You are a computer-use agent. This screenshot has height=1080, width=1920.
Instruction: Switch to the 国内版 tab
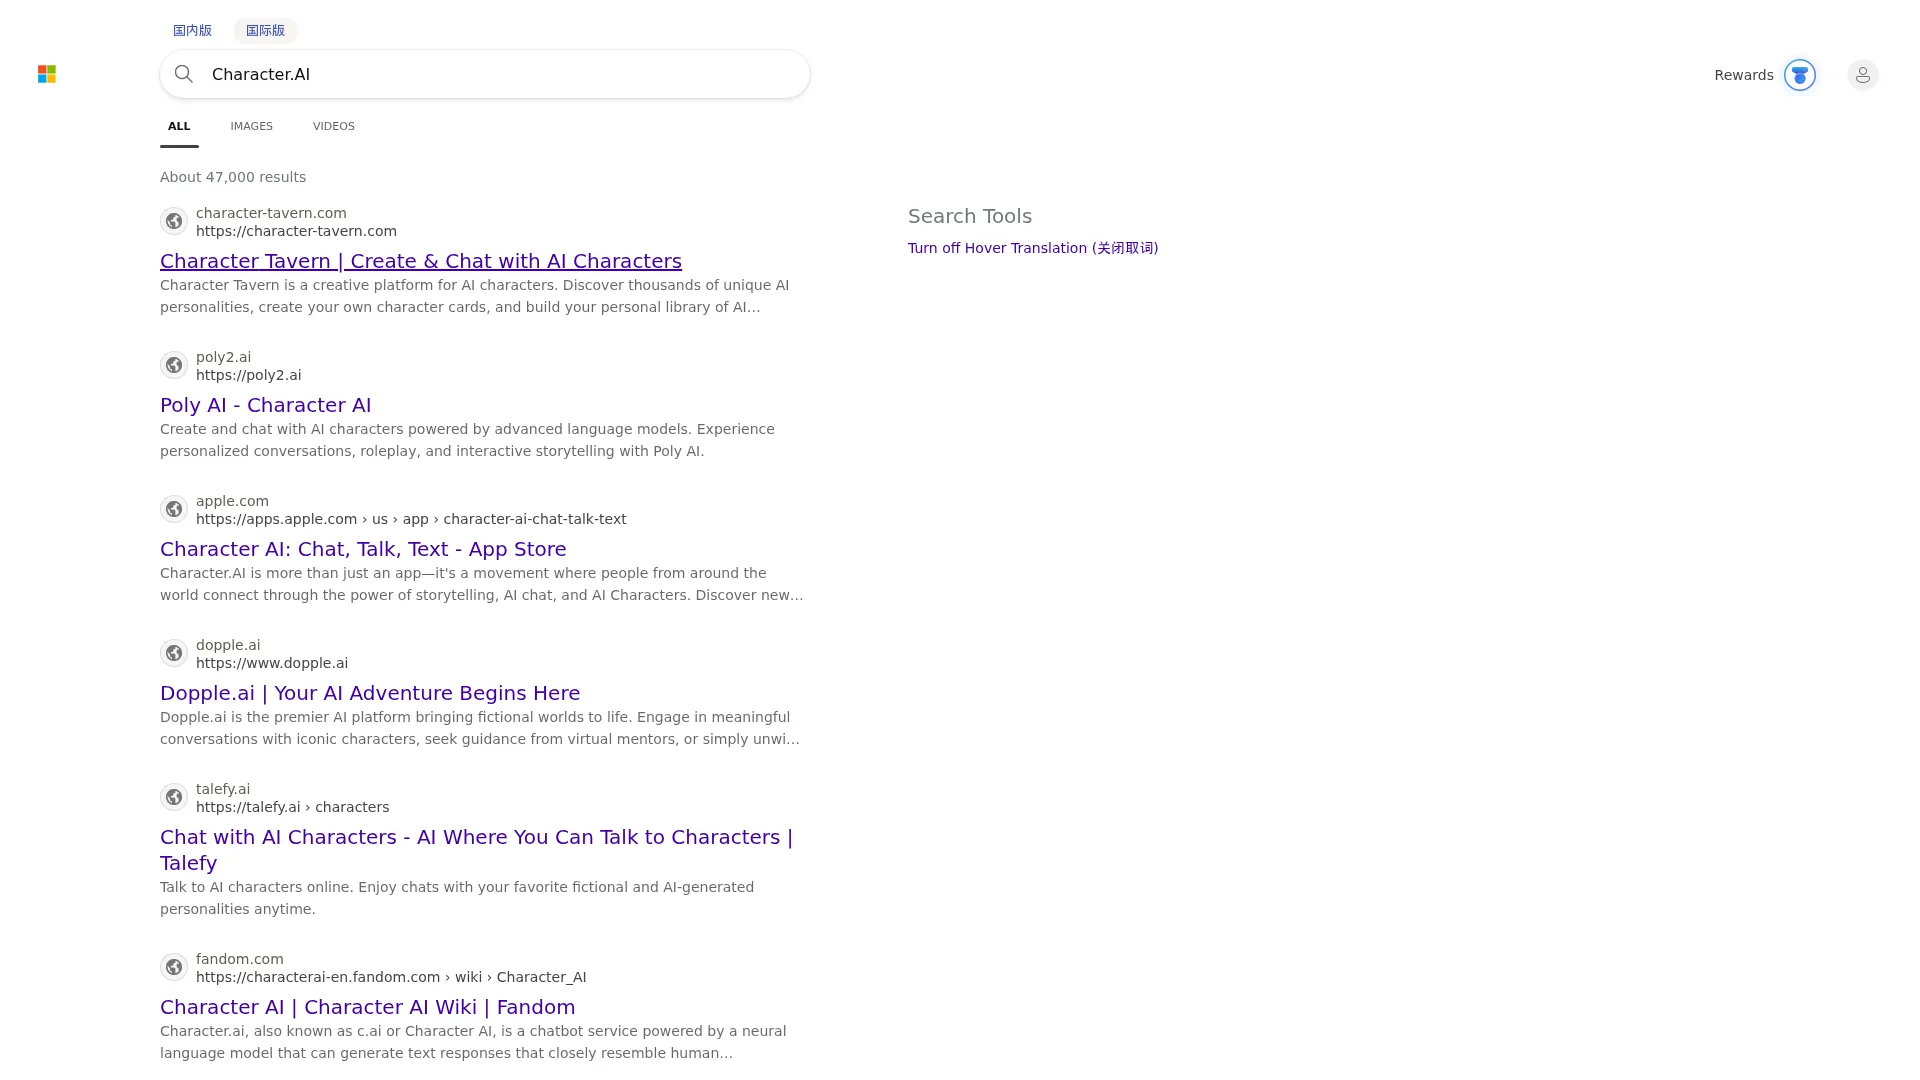click(x=192, y=31)
